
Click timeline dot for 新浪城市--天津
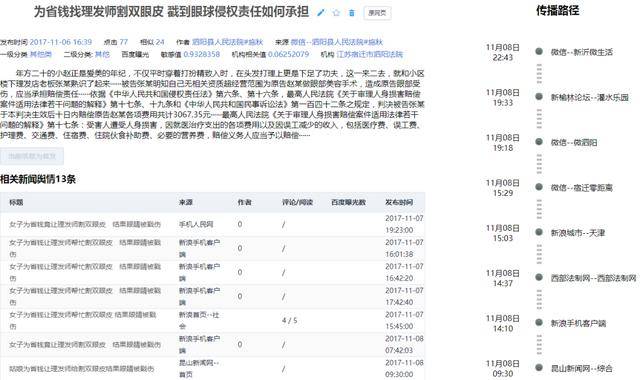[539, 232]
